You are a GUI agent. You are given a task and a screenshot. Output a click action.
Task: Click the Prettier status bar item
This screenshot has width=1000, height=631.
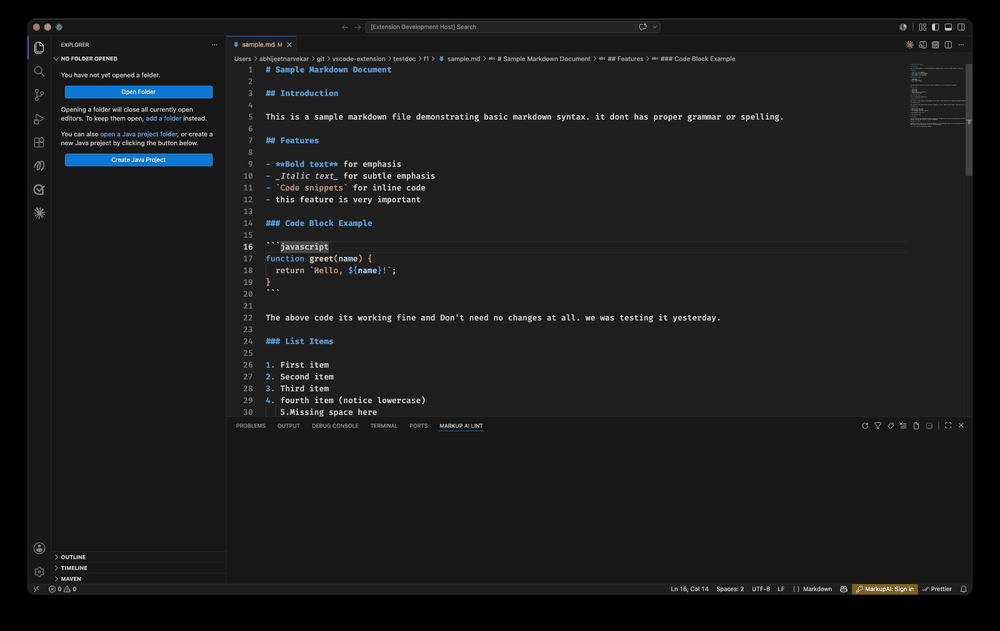[x=937, y=589]
